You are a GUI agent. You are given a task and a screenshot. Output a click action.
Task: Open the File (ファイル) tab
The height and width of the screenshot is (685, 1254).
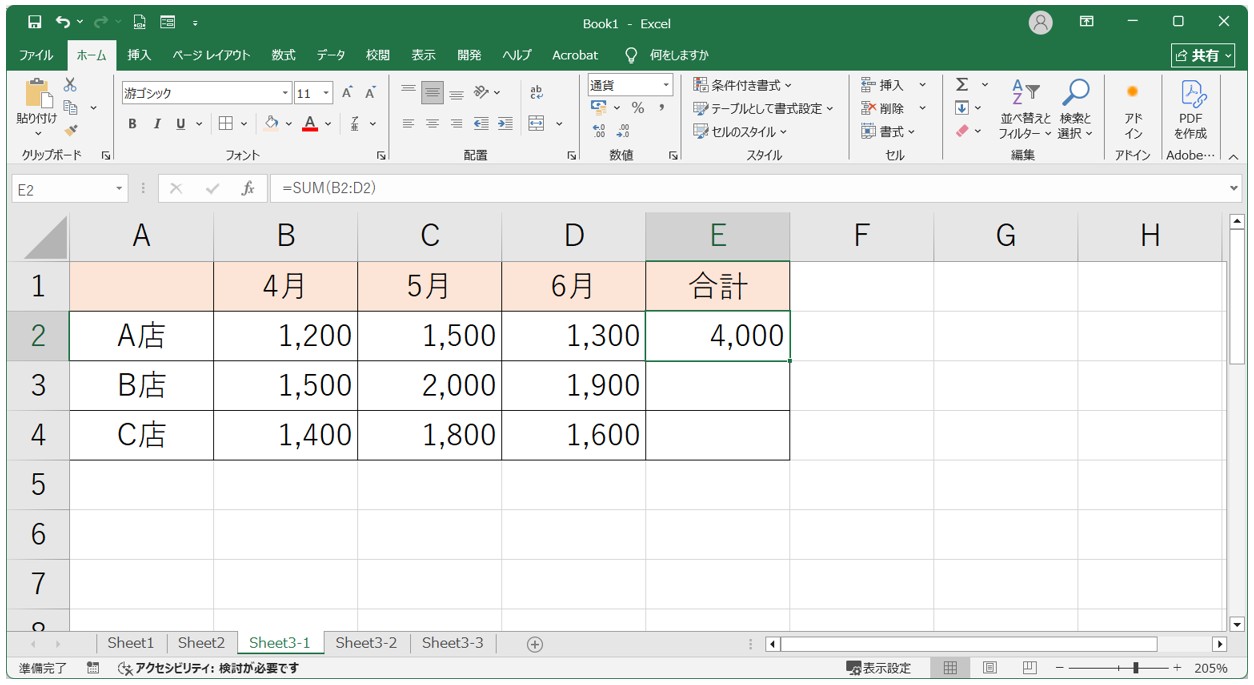pos(36,55)
